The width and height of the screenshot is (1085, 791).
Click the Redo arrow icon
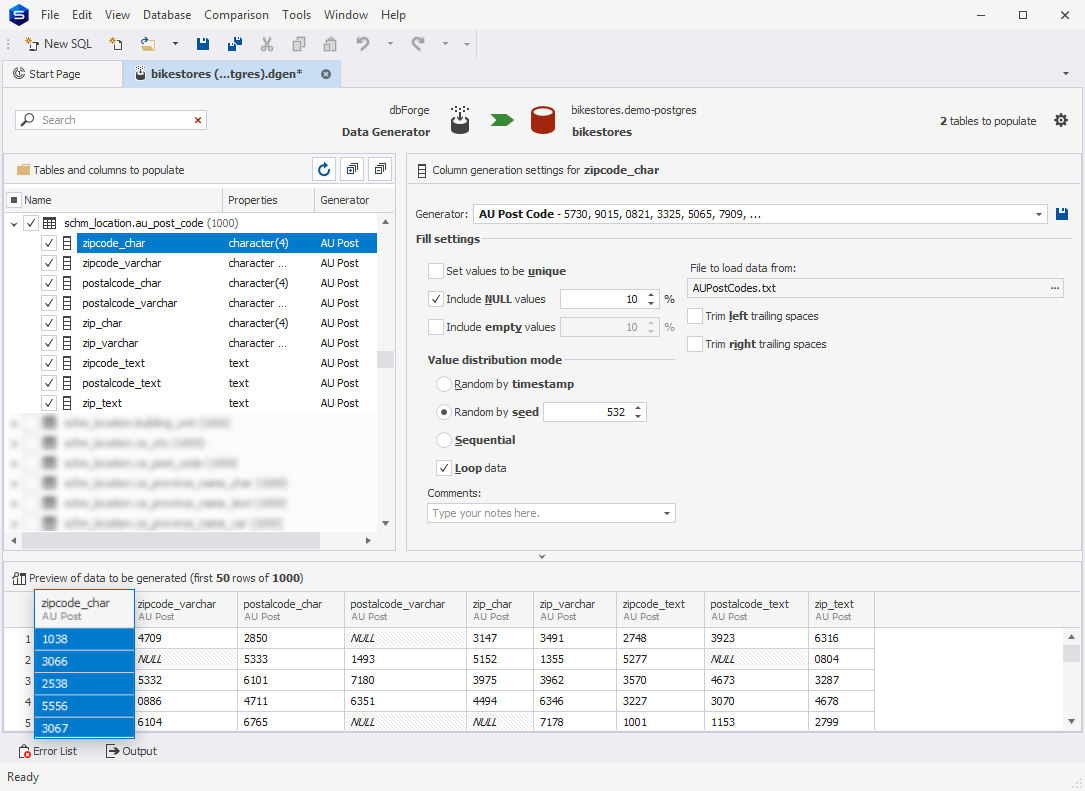[418, 44]
